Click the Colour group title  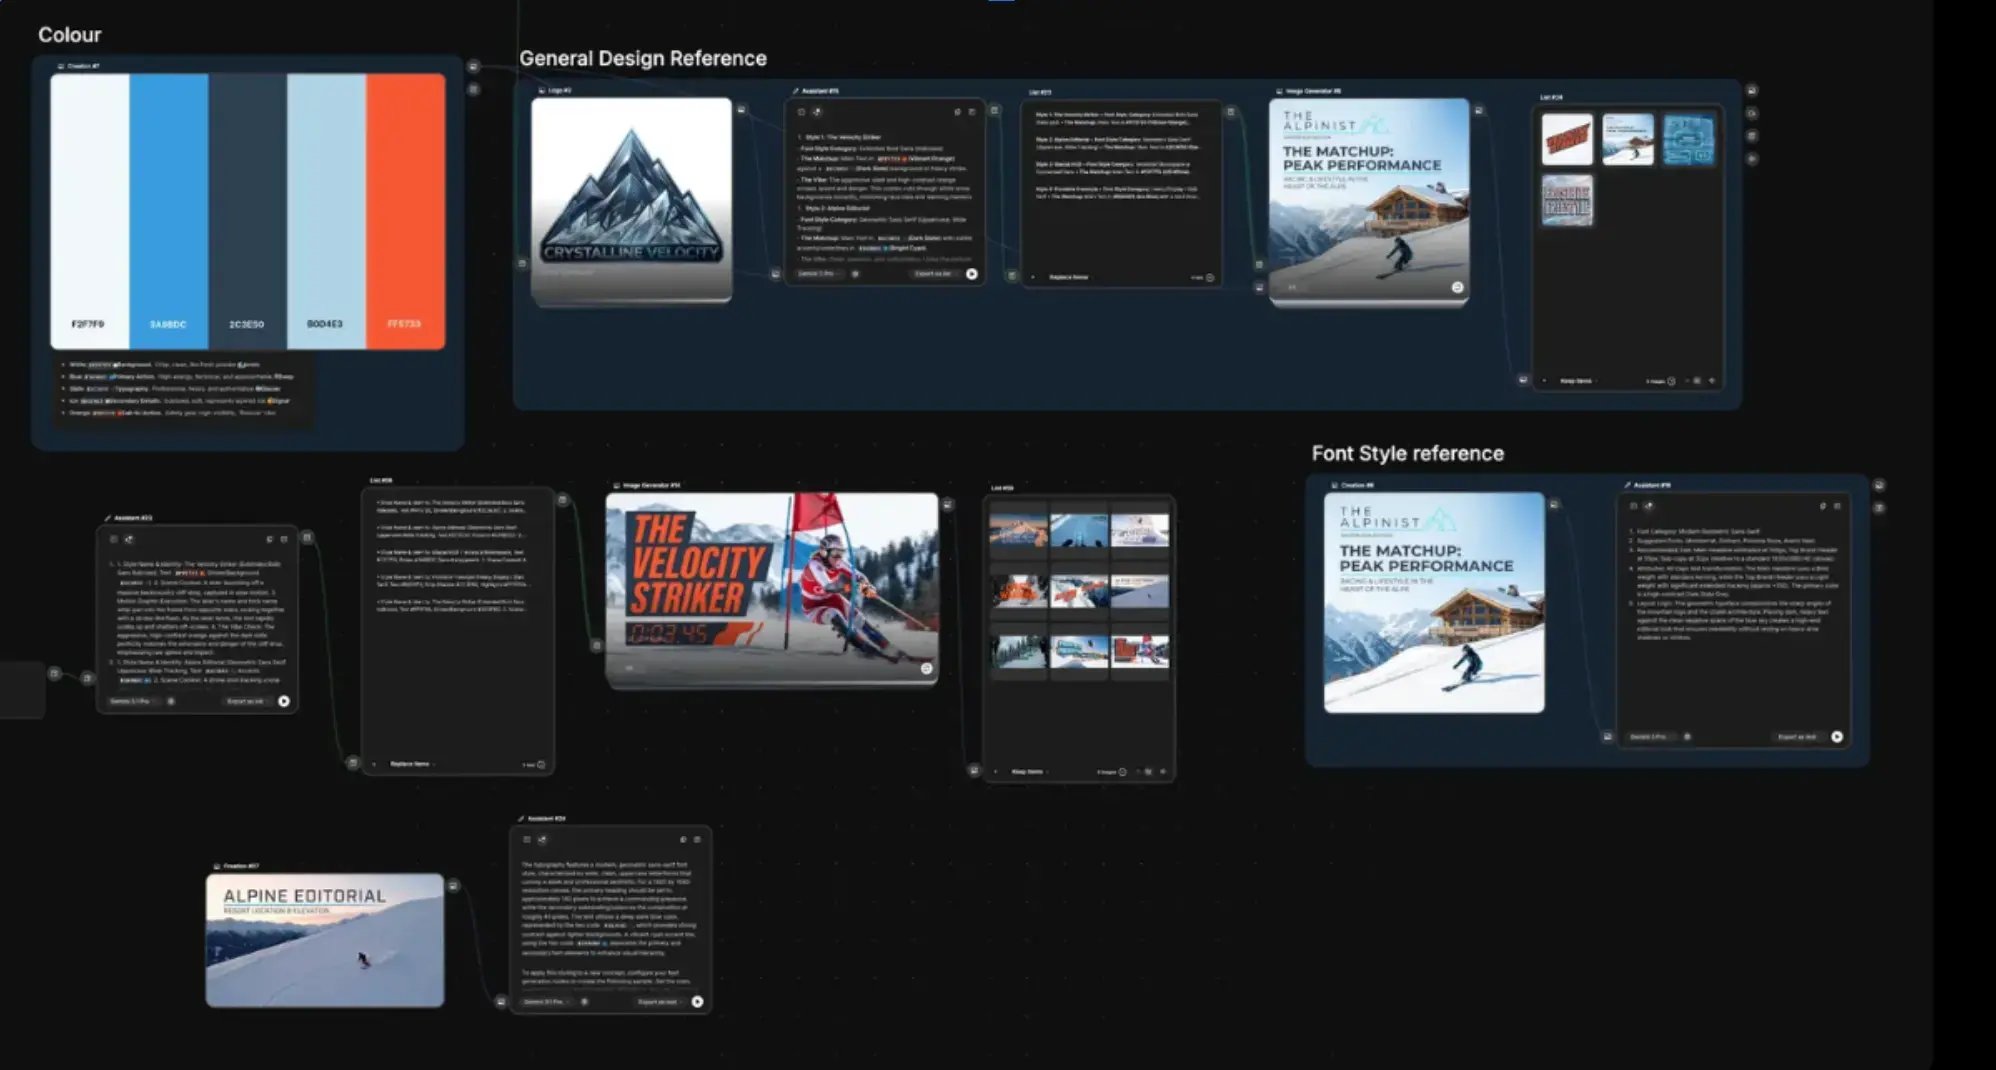point(69,34)
